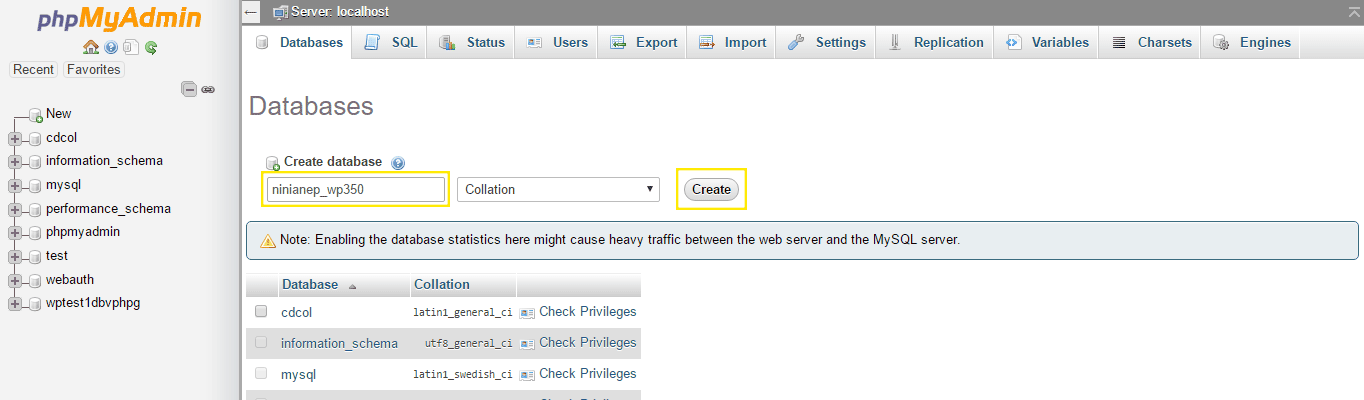This screenshot has height=400, width=1364.
Task: Click the left arrow at main panel's top-left
Action: [x=251, y=12]
